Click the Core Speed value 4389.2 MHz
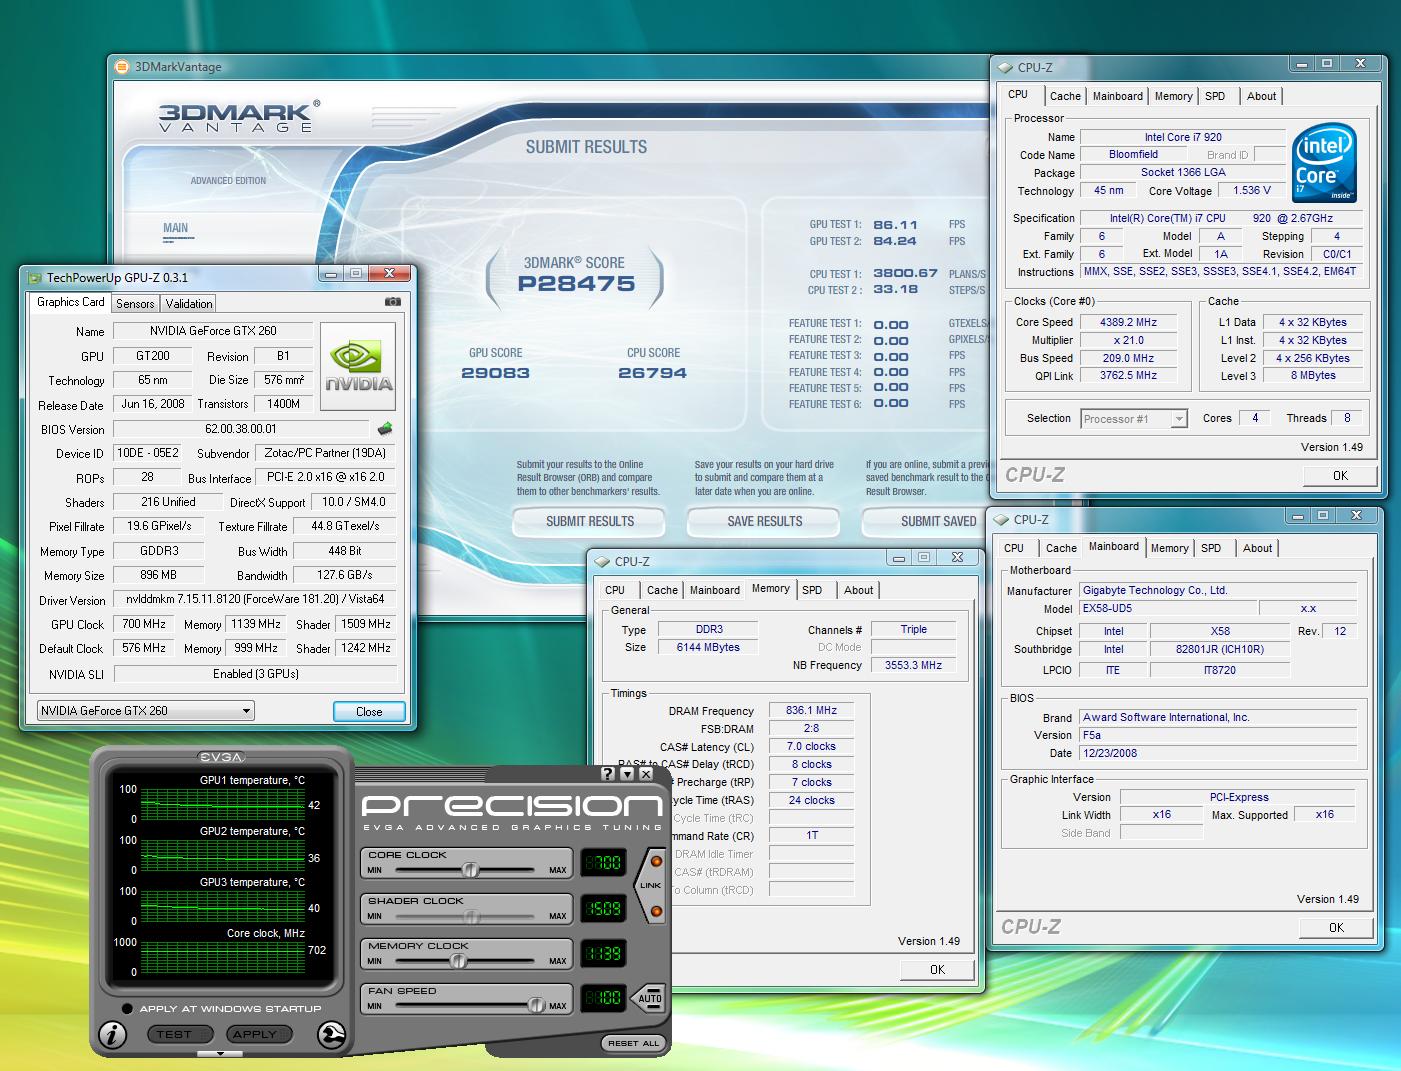Viewport: 1401px width, 1071px height. (x=1128, y=322)
